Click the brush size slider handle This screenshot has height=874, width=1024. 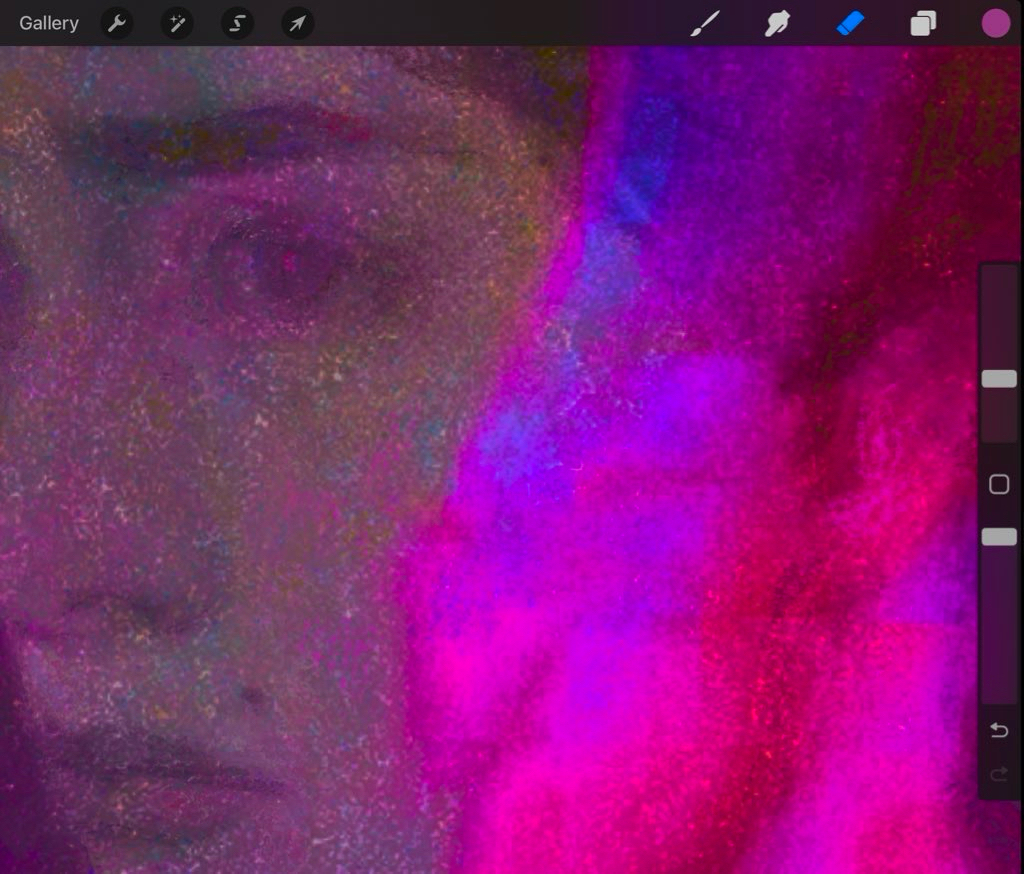click(998, 379)
